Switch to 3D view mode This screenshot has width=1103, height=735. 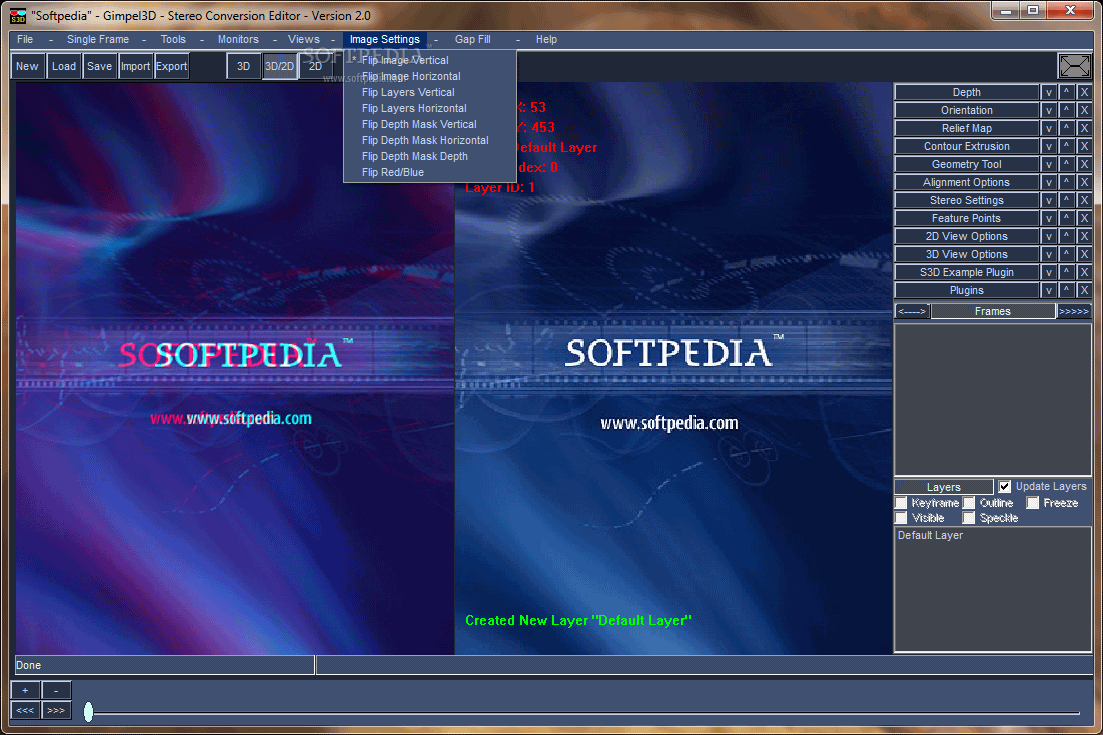243,66
